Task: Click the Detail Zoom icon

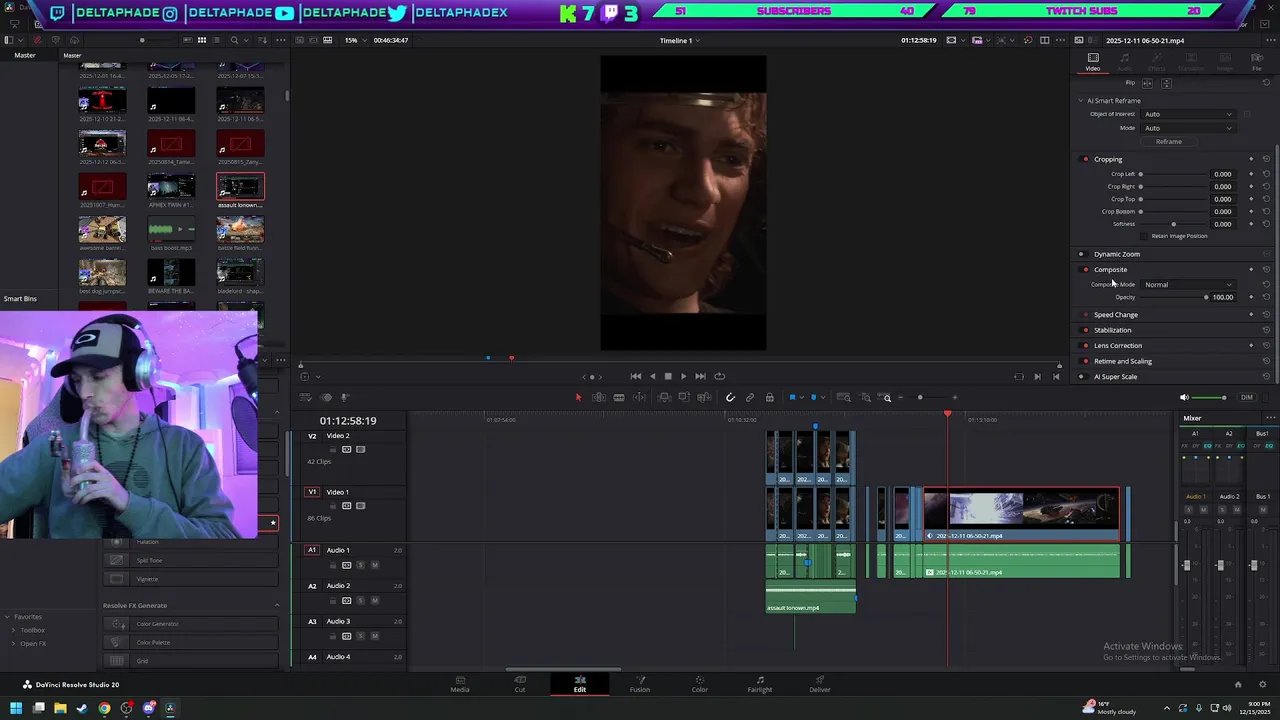Action: click(x=865, y=397)
